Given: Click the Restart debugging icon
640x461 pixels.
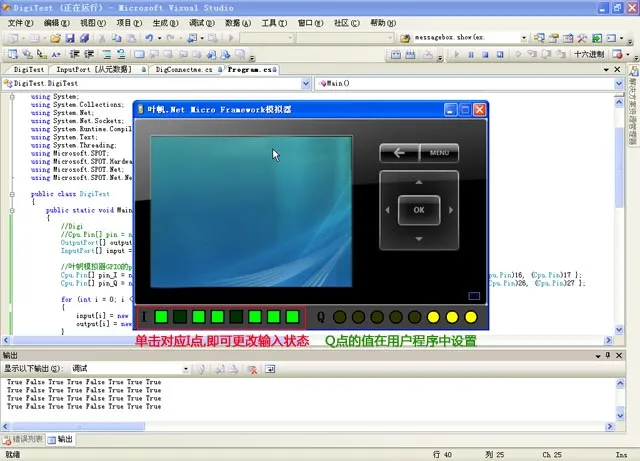Looking at the screenshot, I should pos(500,54).
